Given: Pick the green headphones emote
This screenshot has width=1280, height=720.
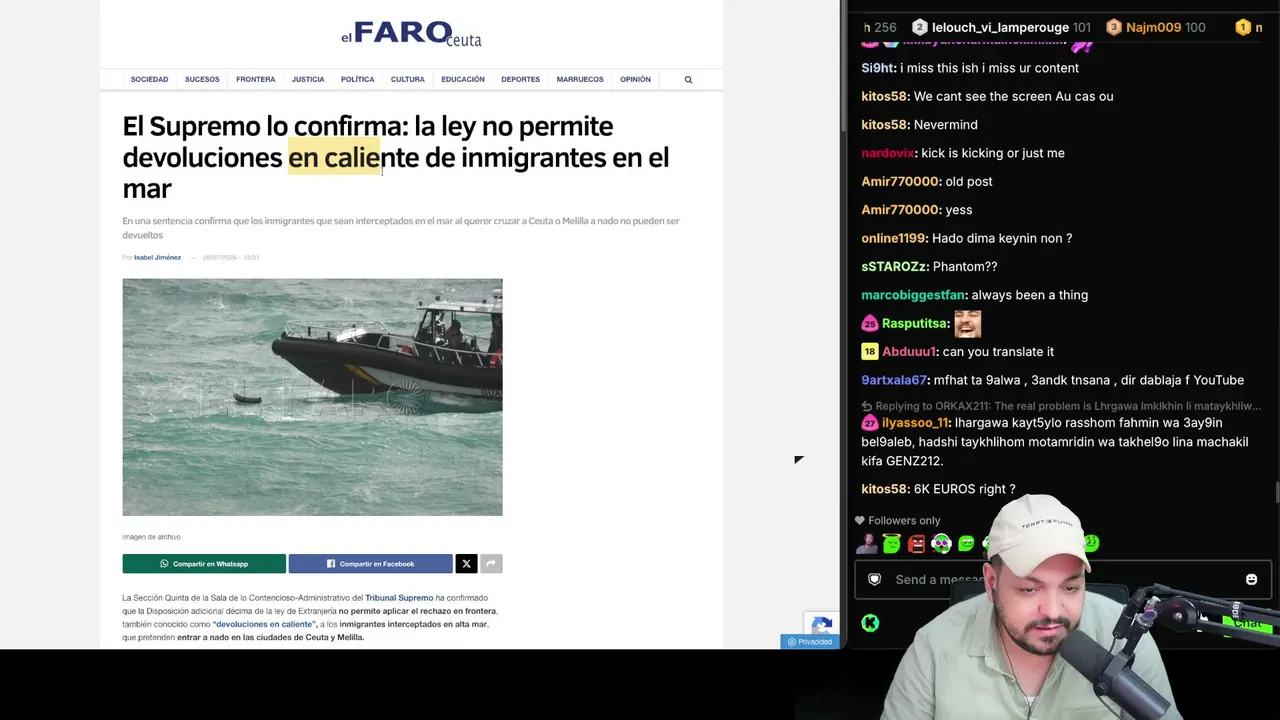Looking at the screenshot, I should (x=941, y=544).
